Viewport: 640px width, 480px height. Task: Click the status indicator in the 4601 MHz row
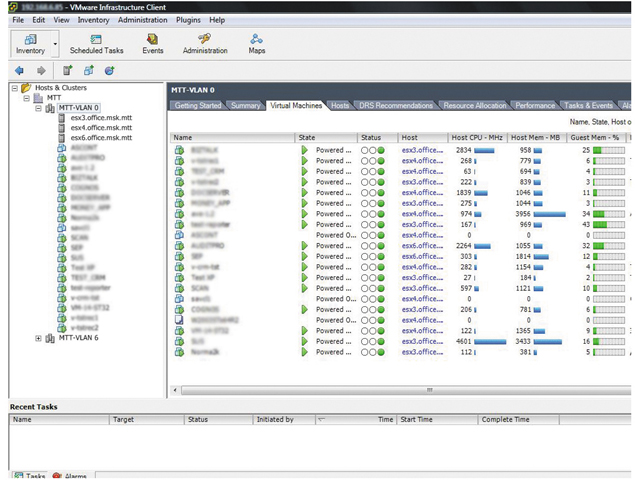pyautogui.click(x=372, y=342)
